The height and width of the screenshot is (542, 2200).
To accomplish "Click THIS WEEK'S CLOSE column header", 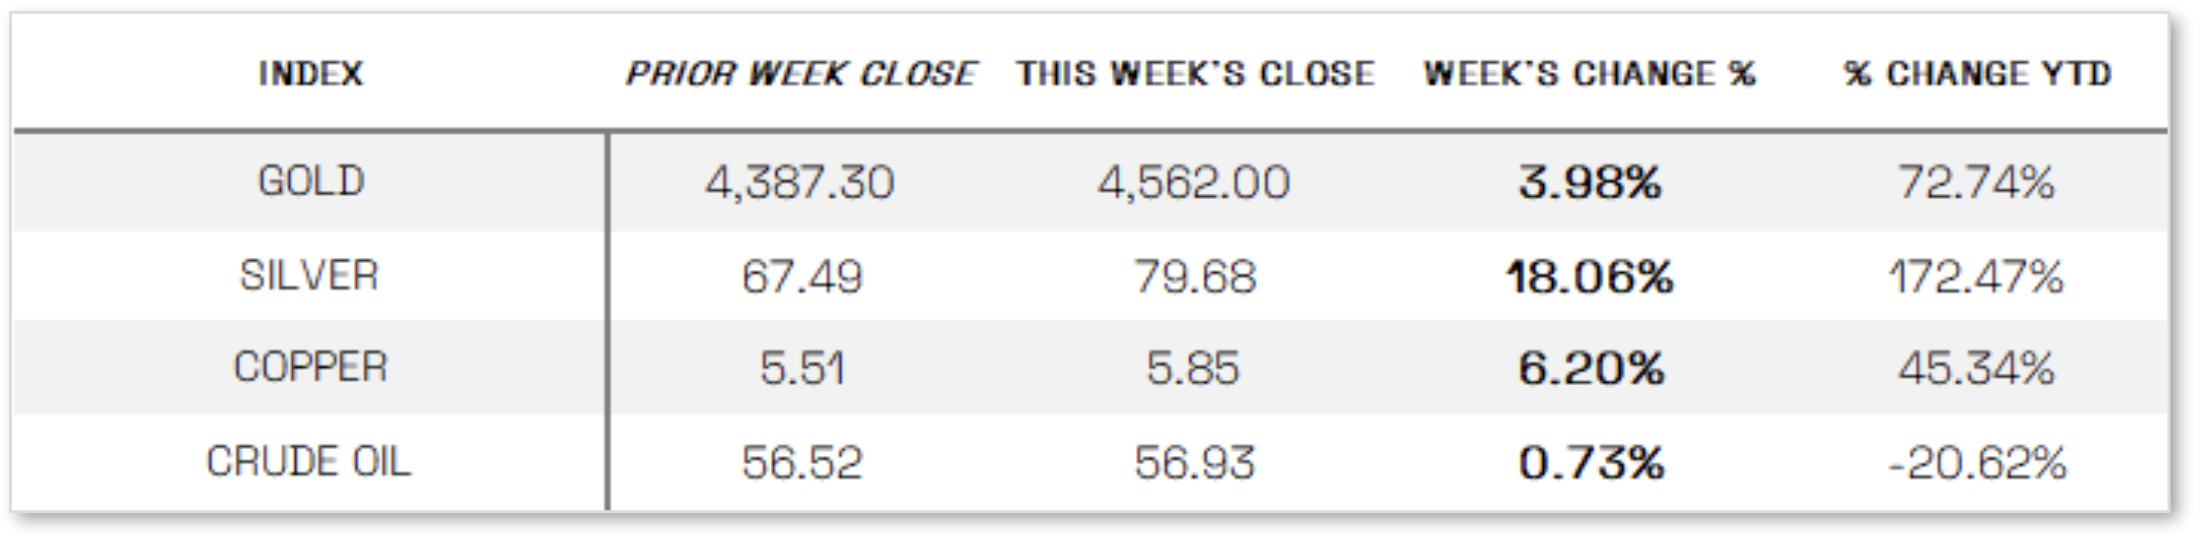I will click(x=1195, y=73).
